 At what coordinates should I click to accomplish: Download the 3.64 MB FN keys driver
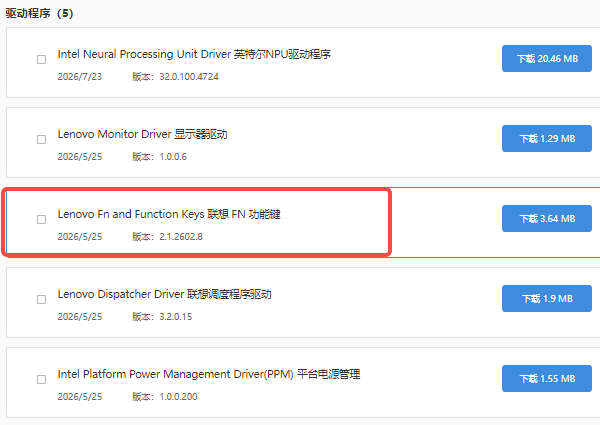(547, 218)
